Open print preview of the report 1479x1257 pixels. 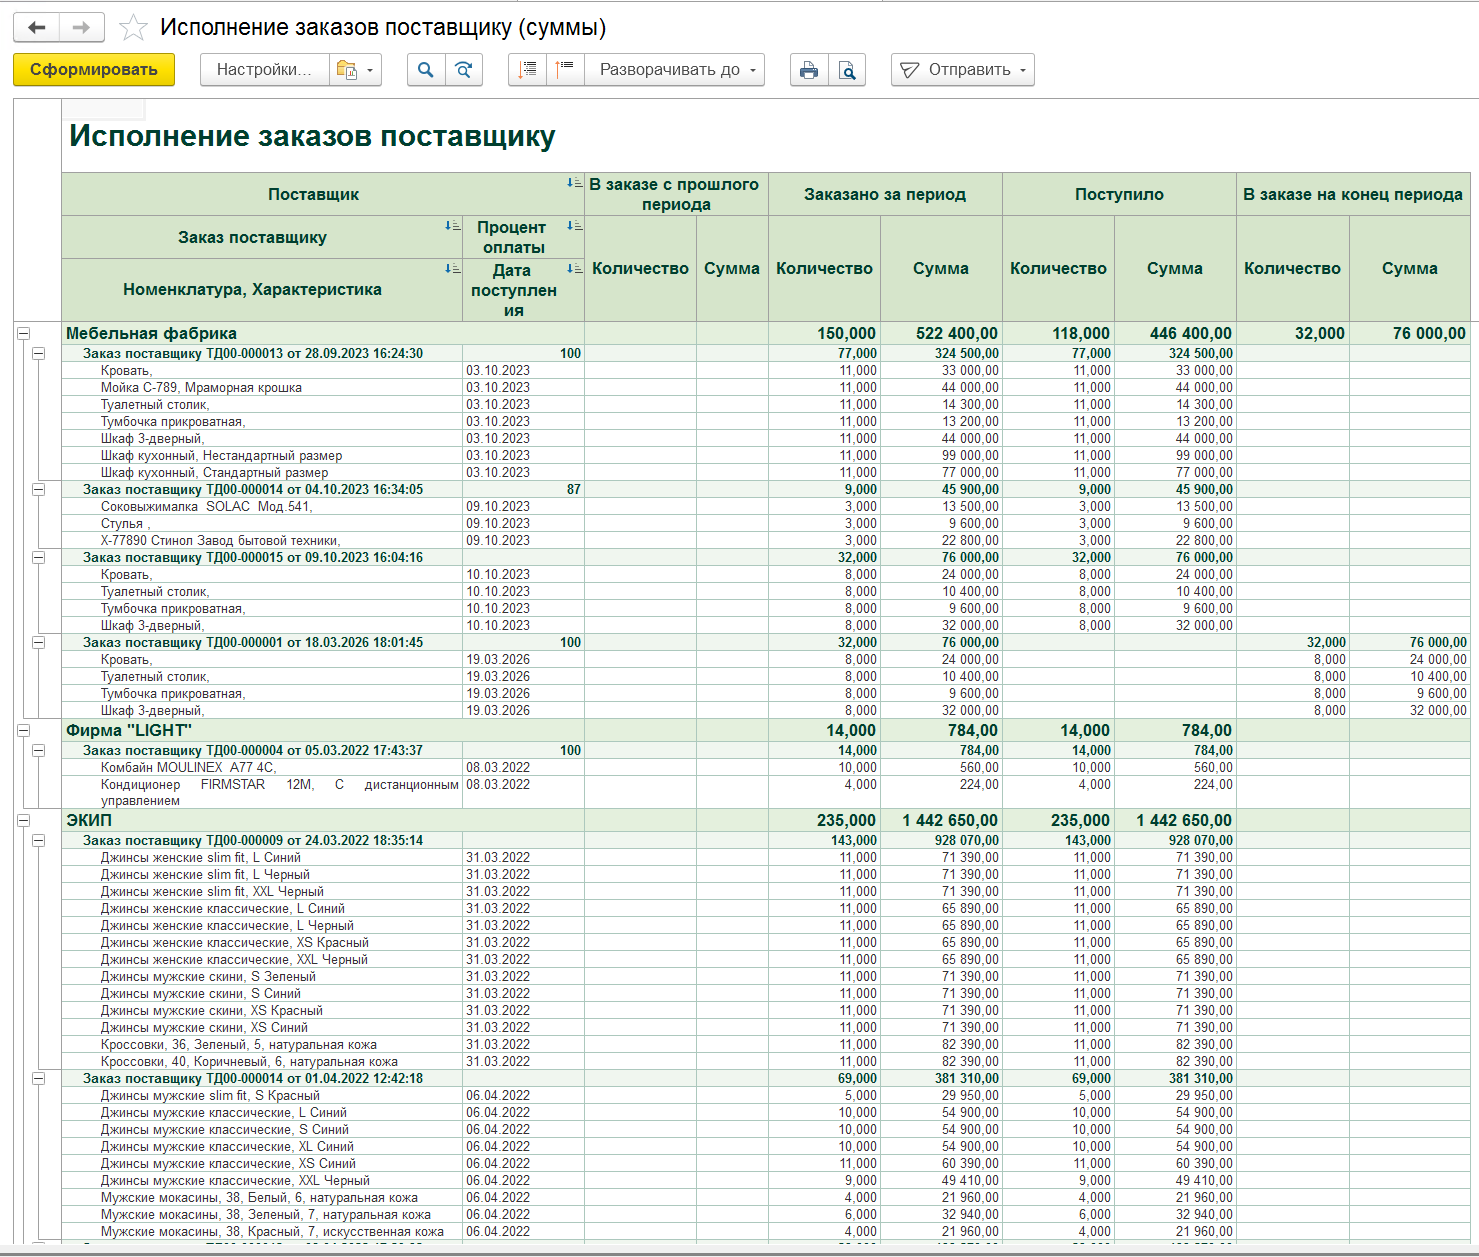(847, 70)
